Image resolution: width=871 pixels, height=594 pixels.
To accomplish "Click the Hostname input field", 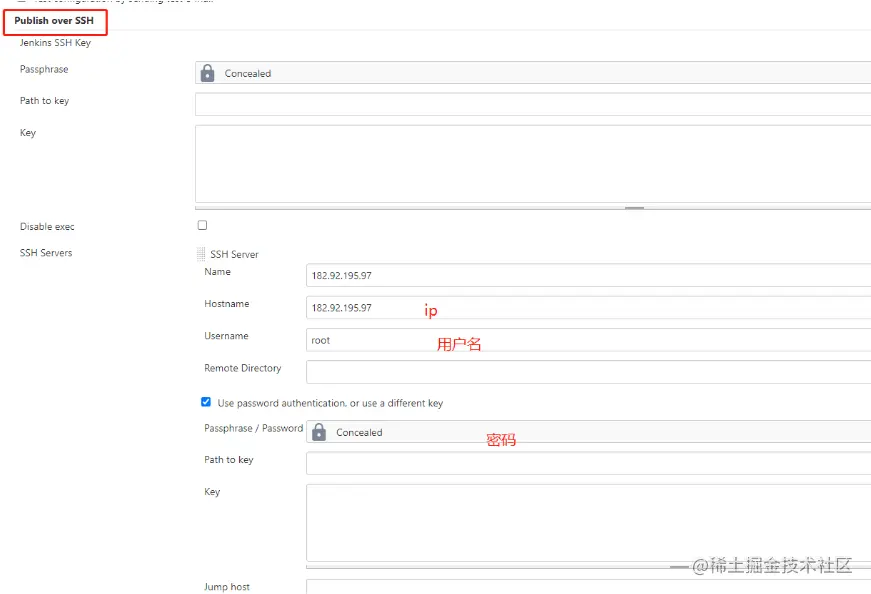I will tap(588, 307).
